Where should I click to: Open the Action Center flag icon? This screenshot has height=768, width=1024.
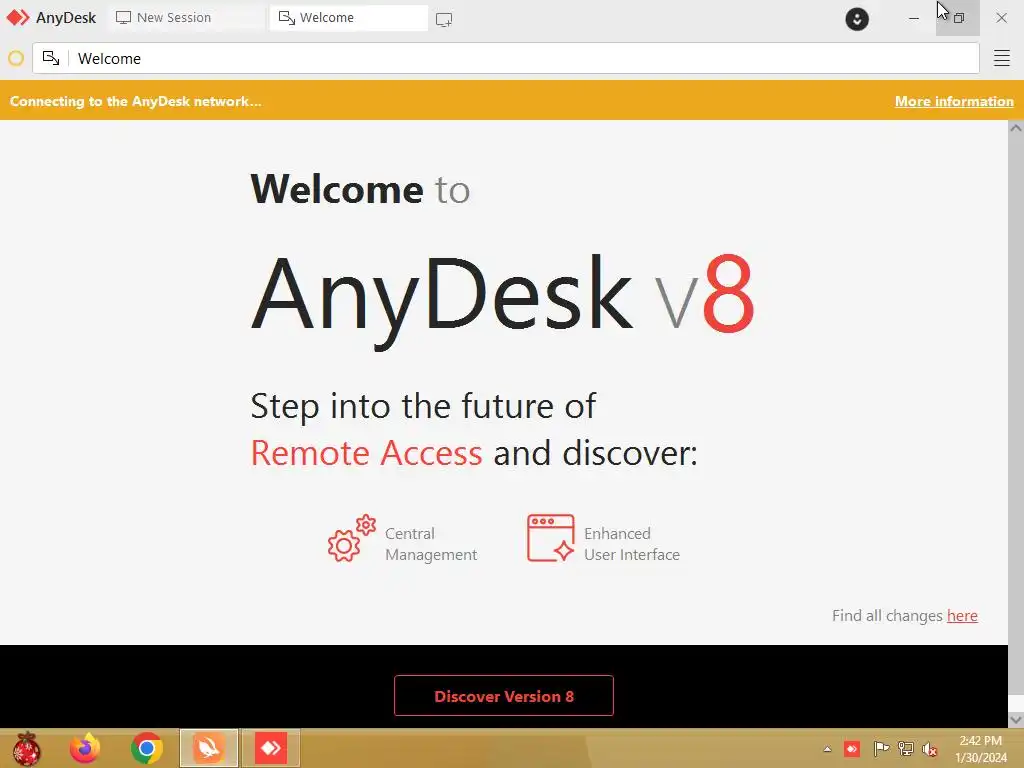point(881,749)
